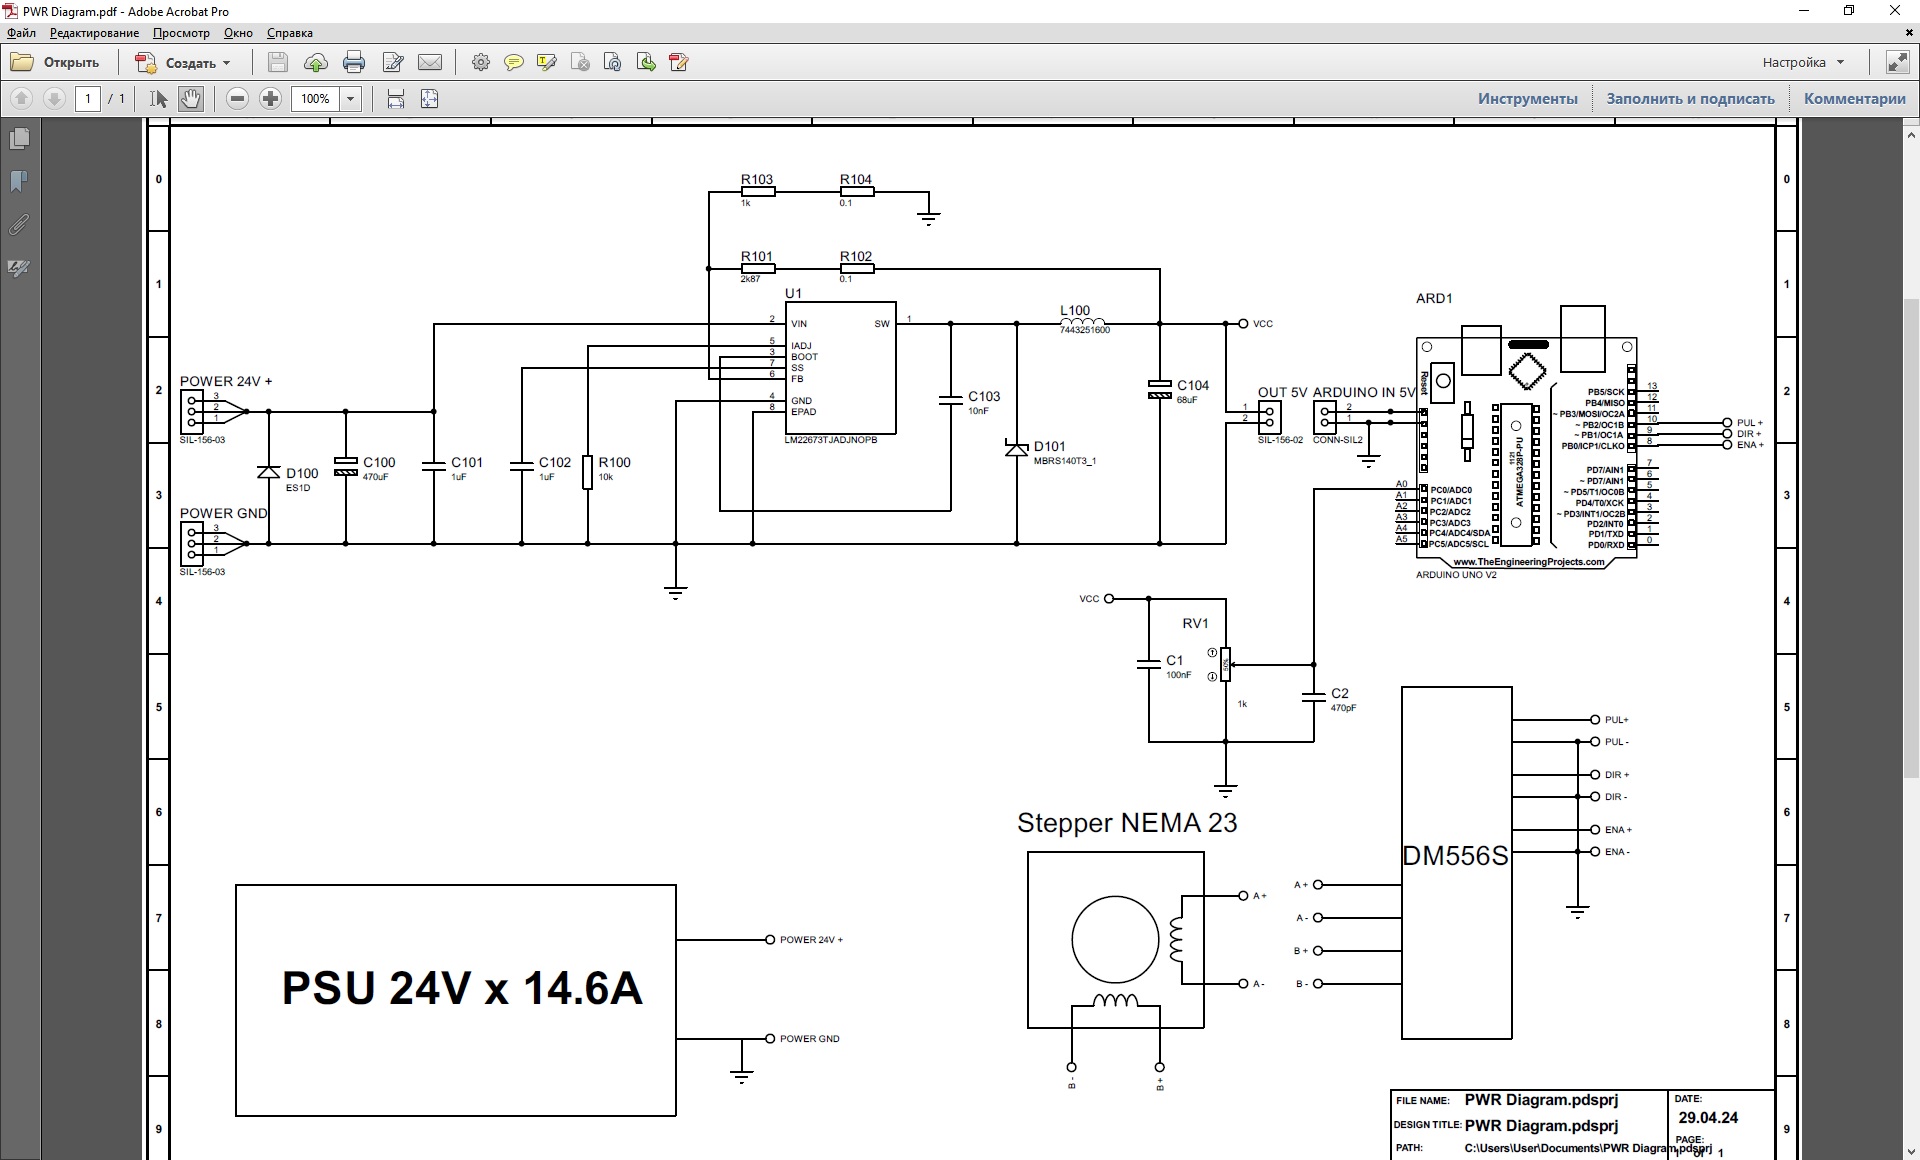Image resolution: width=1920 pixels, height=1160 pixels.
Task: Toggle read mode full-screen icon
Action: 1897,62
